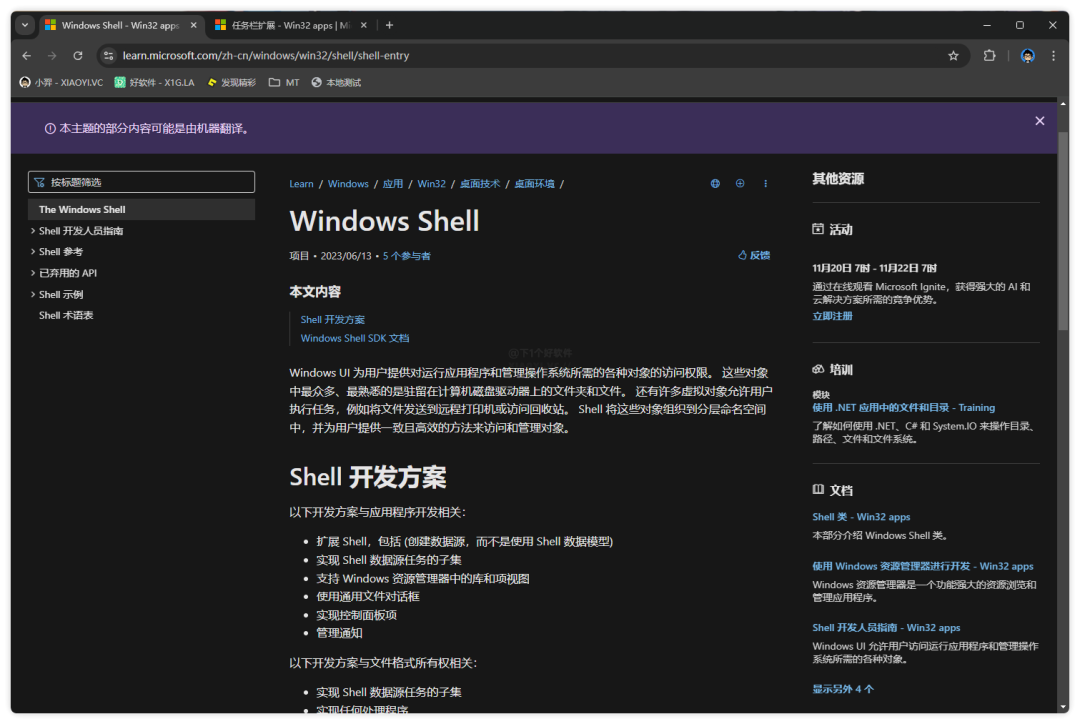The height and width of the screenshot is (724, 1080).
Task: Click the Windows breadcrumb link
Action: (x=348, y=184)
